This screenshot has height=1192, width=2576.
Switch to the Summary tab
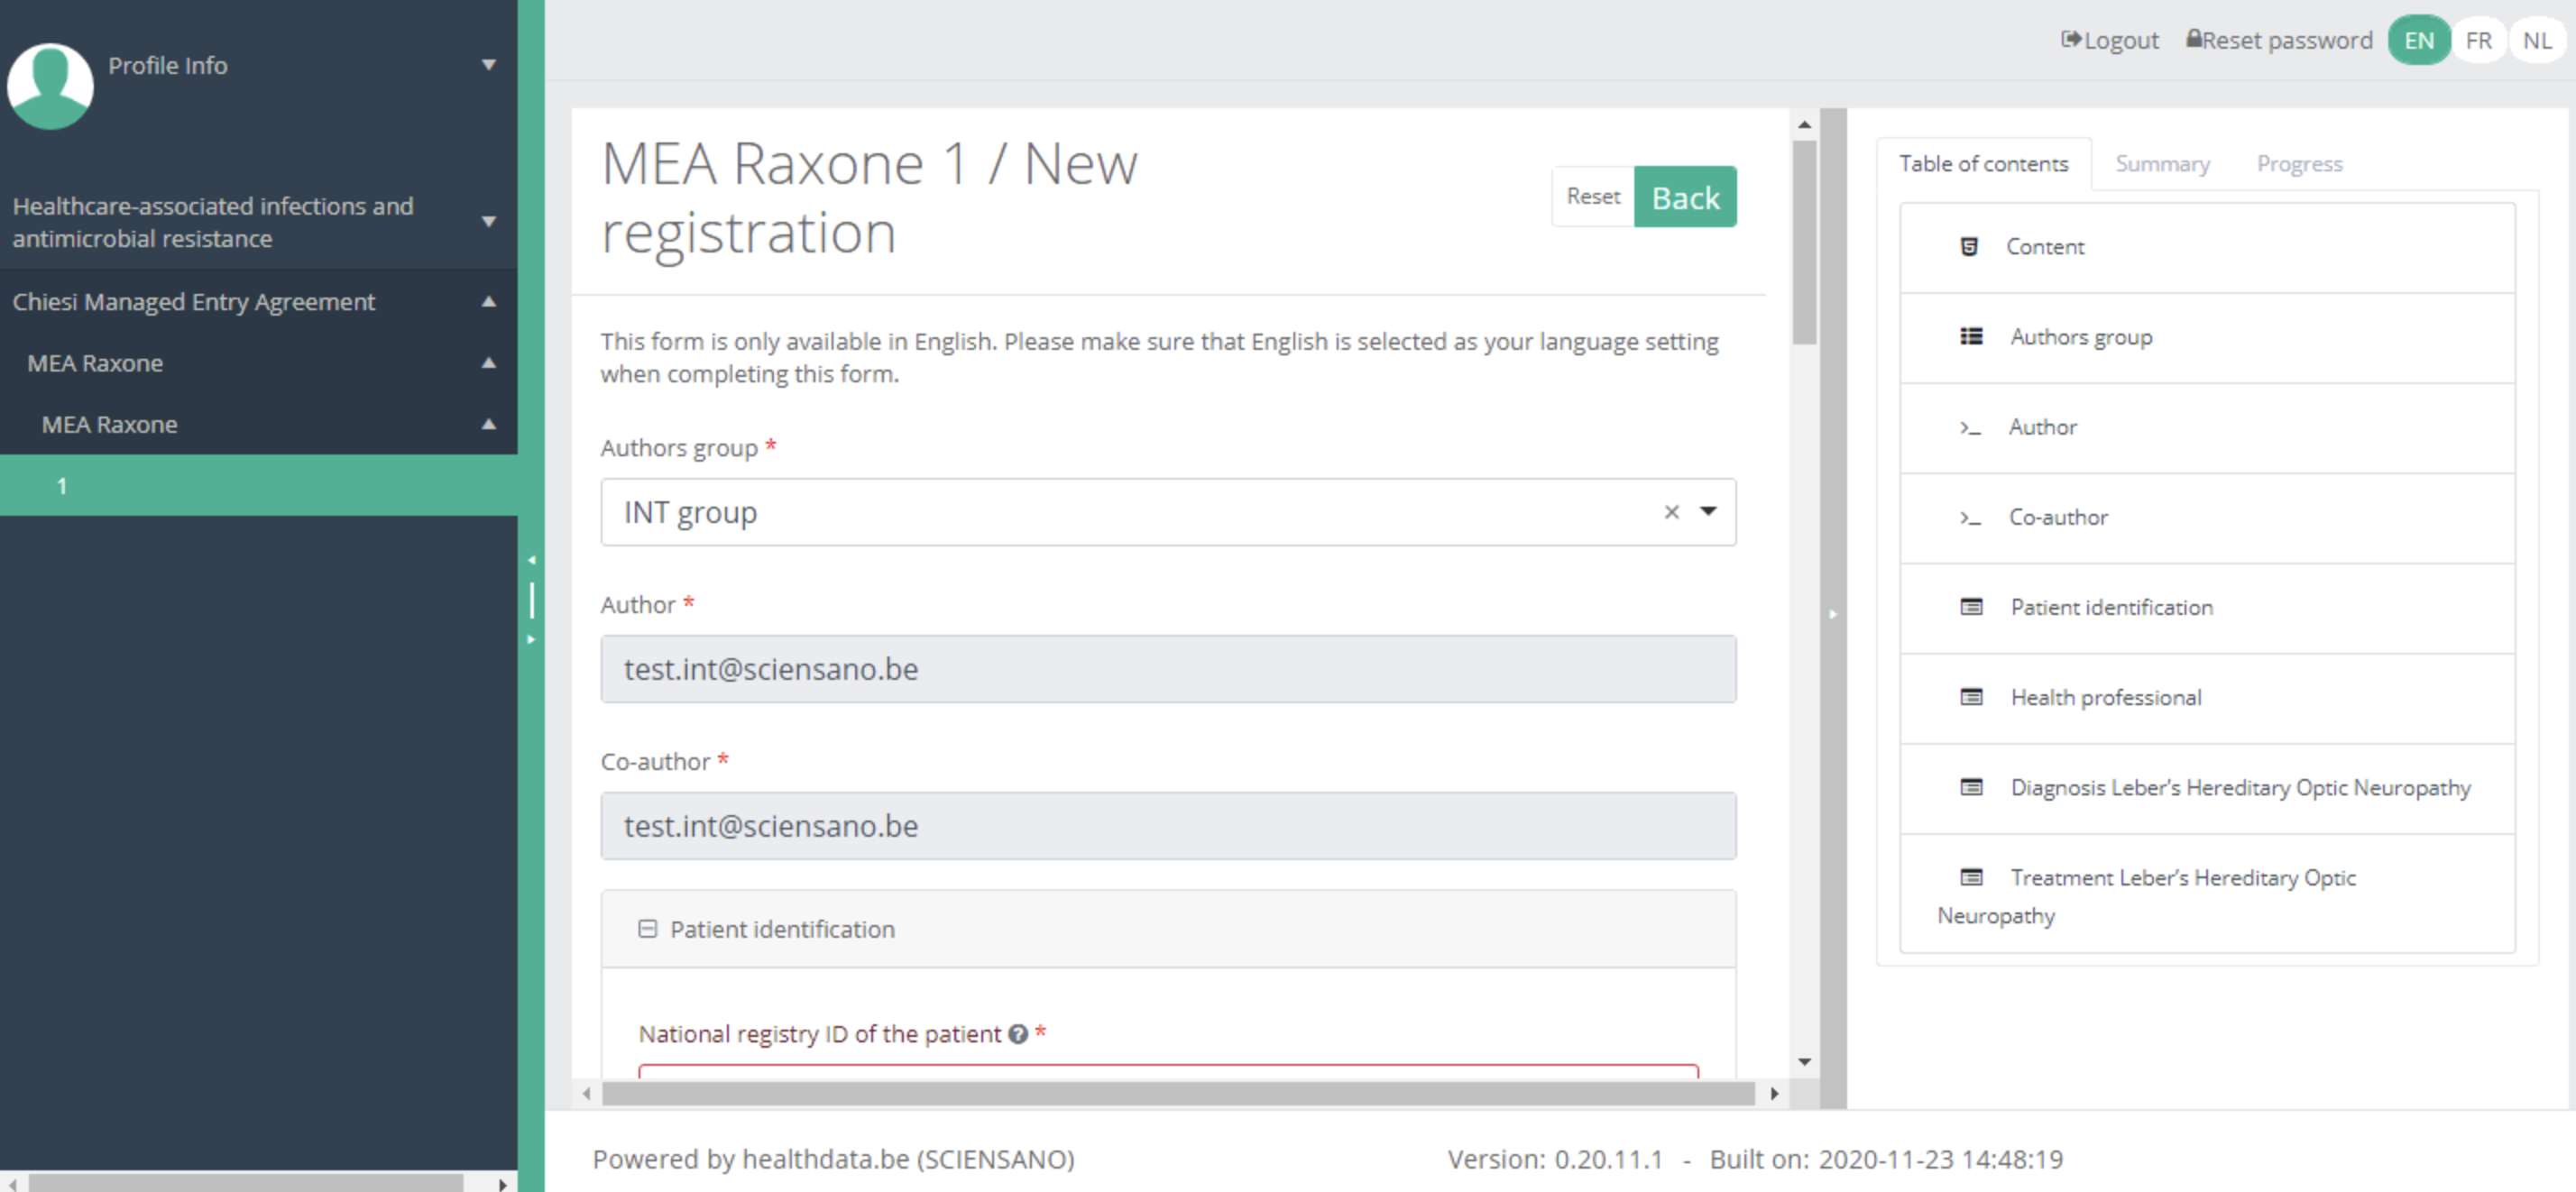pos(2162,164)
